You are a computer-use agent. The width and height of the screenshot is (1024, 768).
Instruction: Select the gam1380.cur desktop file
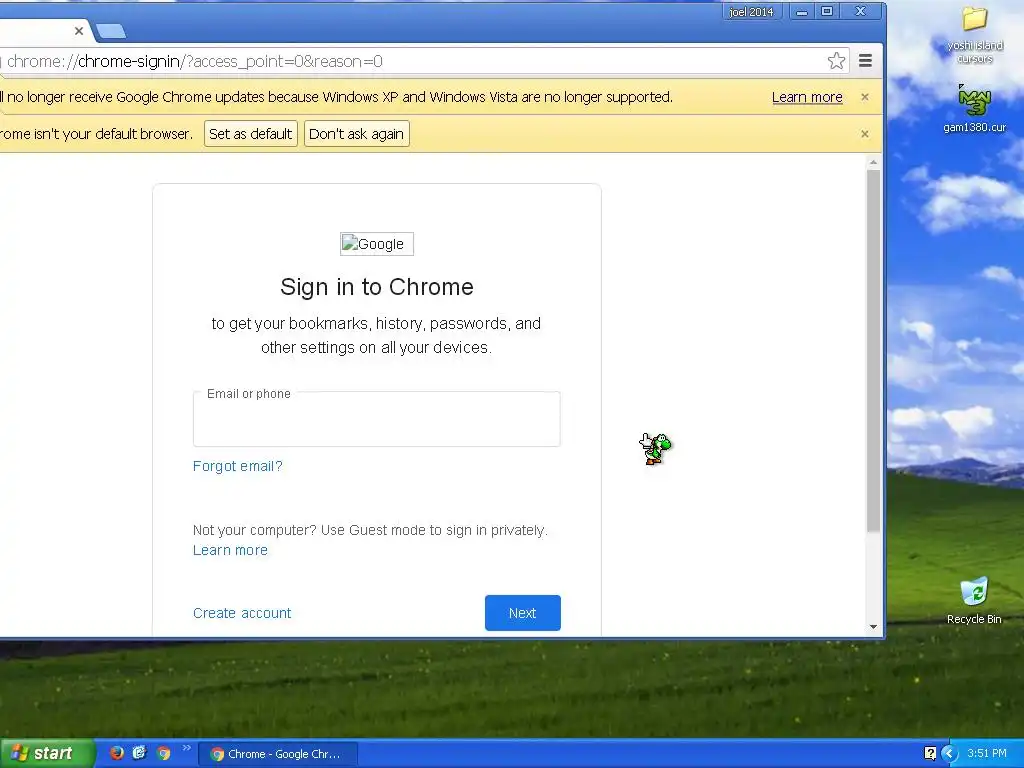[974, 108]
